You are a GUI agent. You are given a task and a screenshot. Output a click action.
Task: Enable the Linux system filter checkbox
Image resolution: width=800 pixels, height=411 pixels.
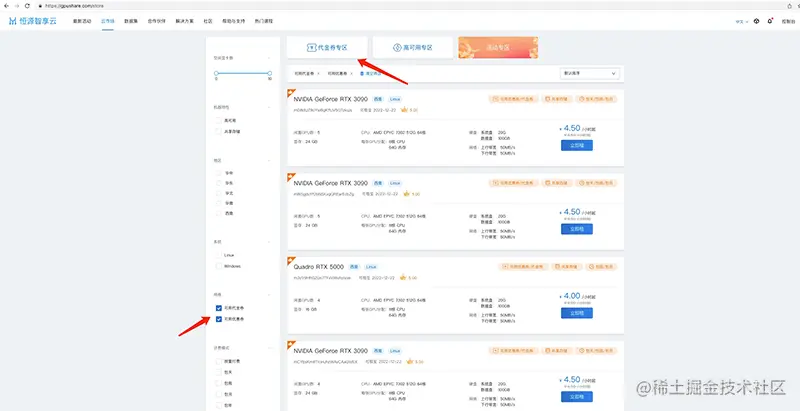(x=219, y=255)
